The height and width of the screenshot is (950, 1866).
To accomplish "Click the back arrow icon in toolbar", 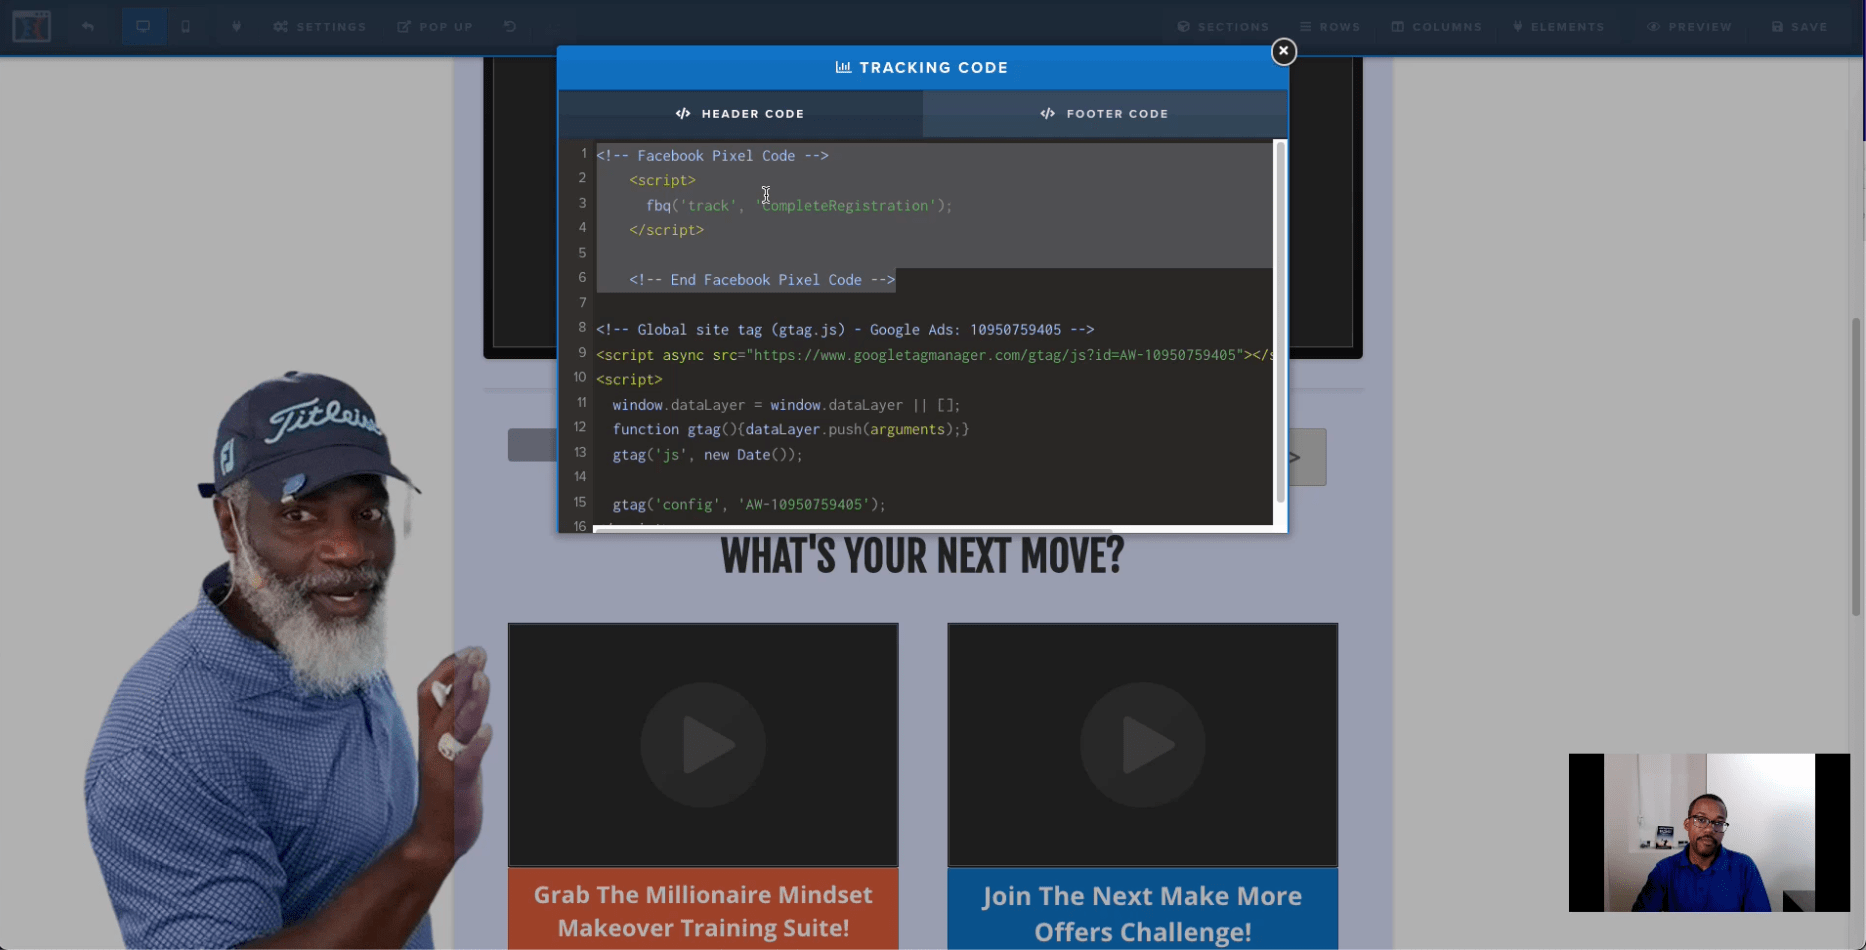I will (x=88, y=27).
